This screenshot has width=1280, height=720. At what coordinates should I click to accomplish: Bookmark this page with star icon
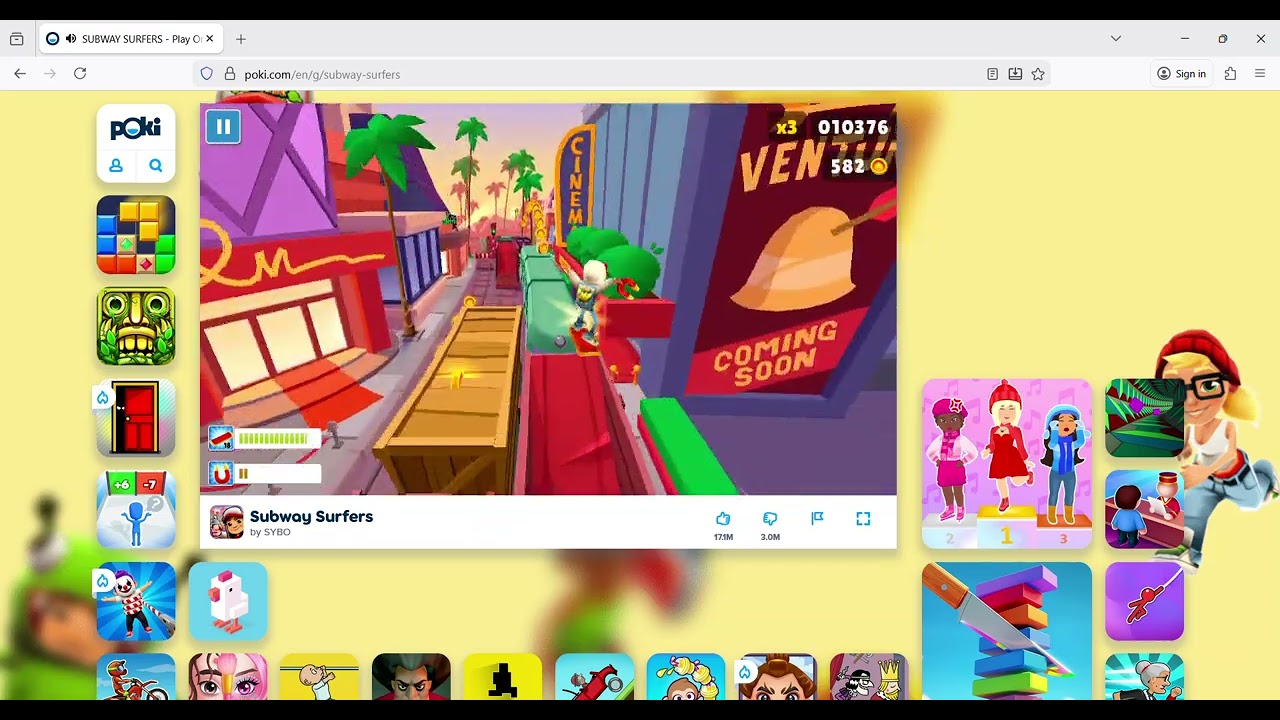[x=1038, y=74]
